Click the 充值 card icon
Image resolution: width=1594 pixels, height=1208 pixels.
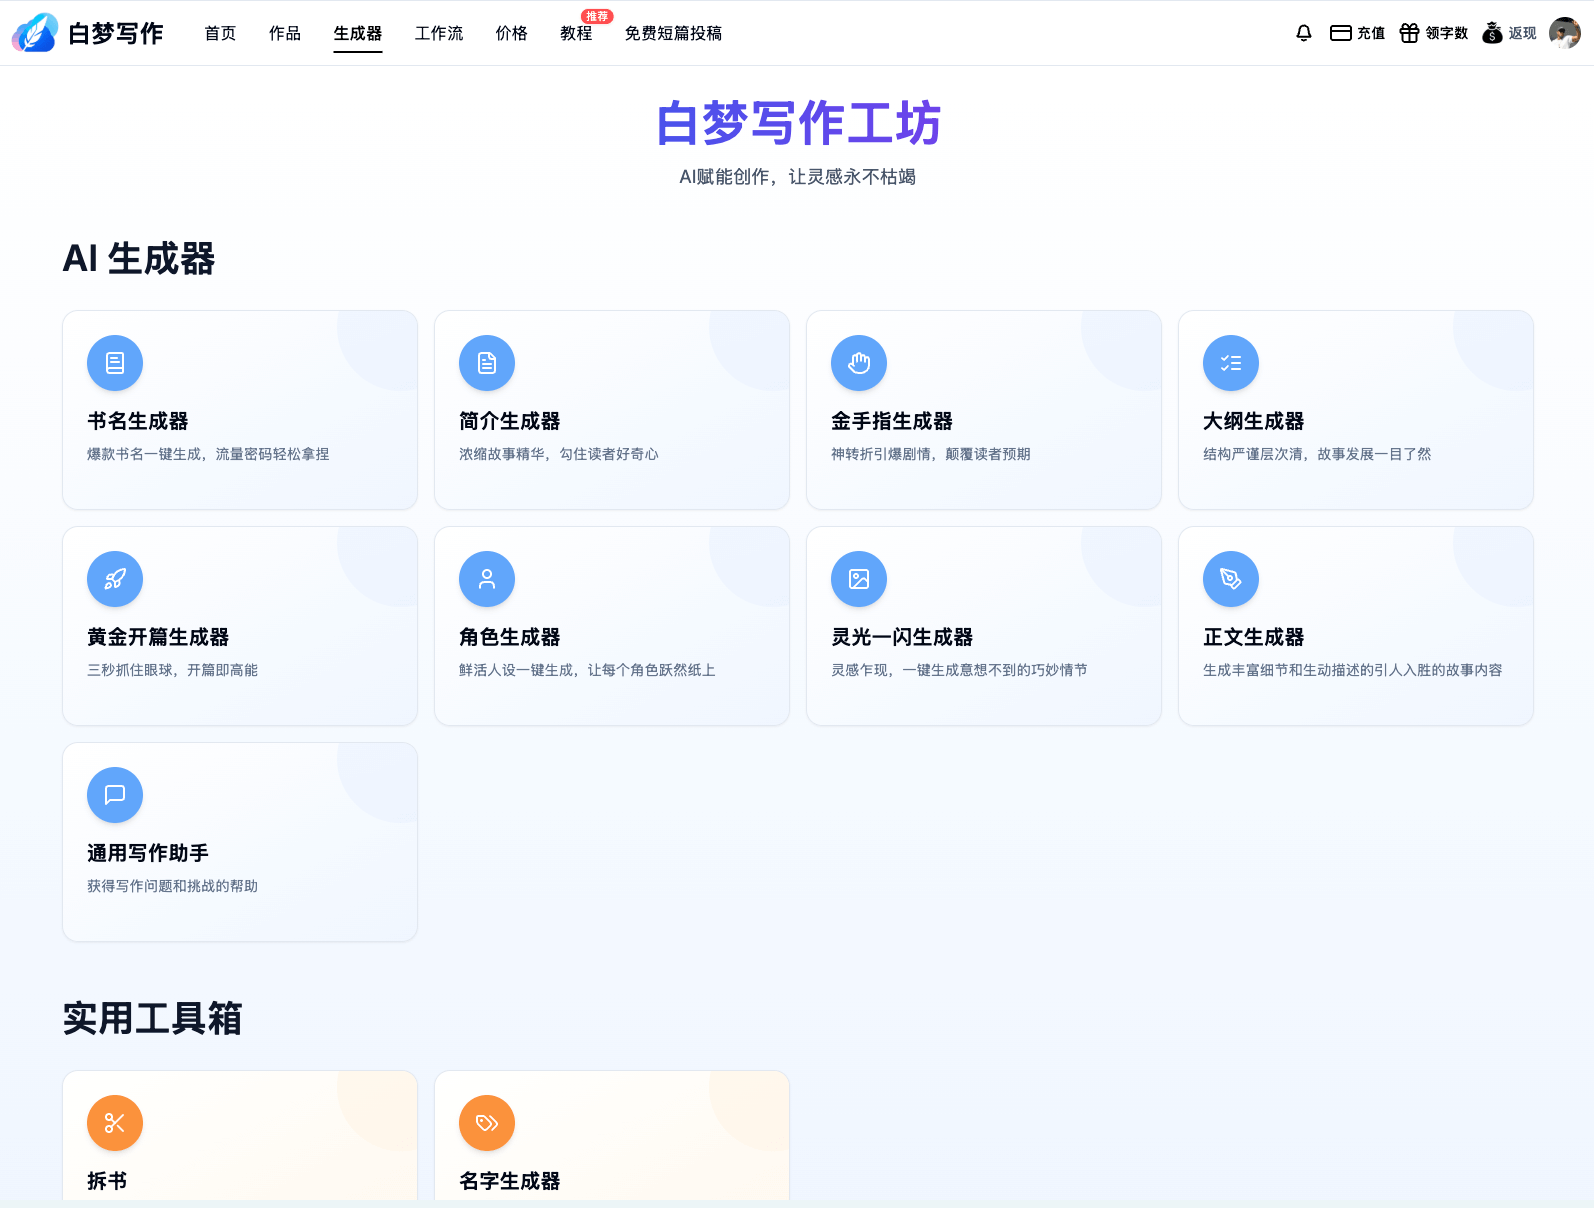click(x=1341, y=33)
